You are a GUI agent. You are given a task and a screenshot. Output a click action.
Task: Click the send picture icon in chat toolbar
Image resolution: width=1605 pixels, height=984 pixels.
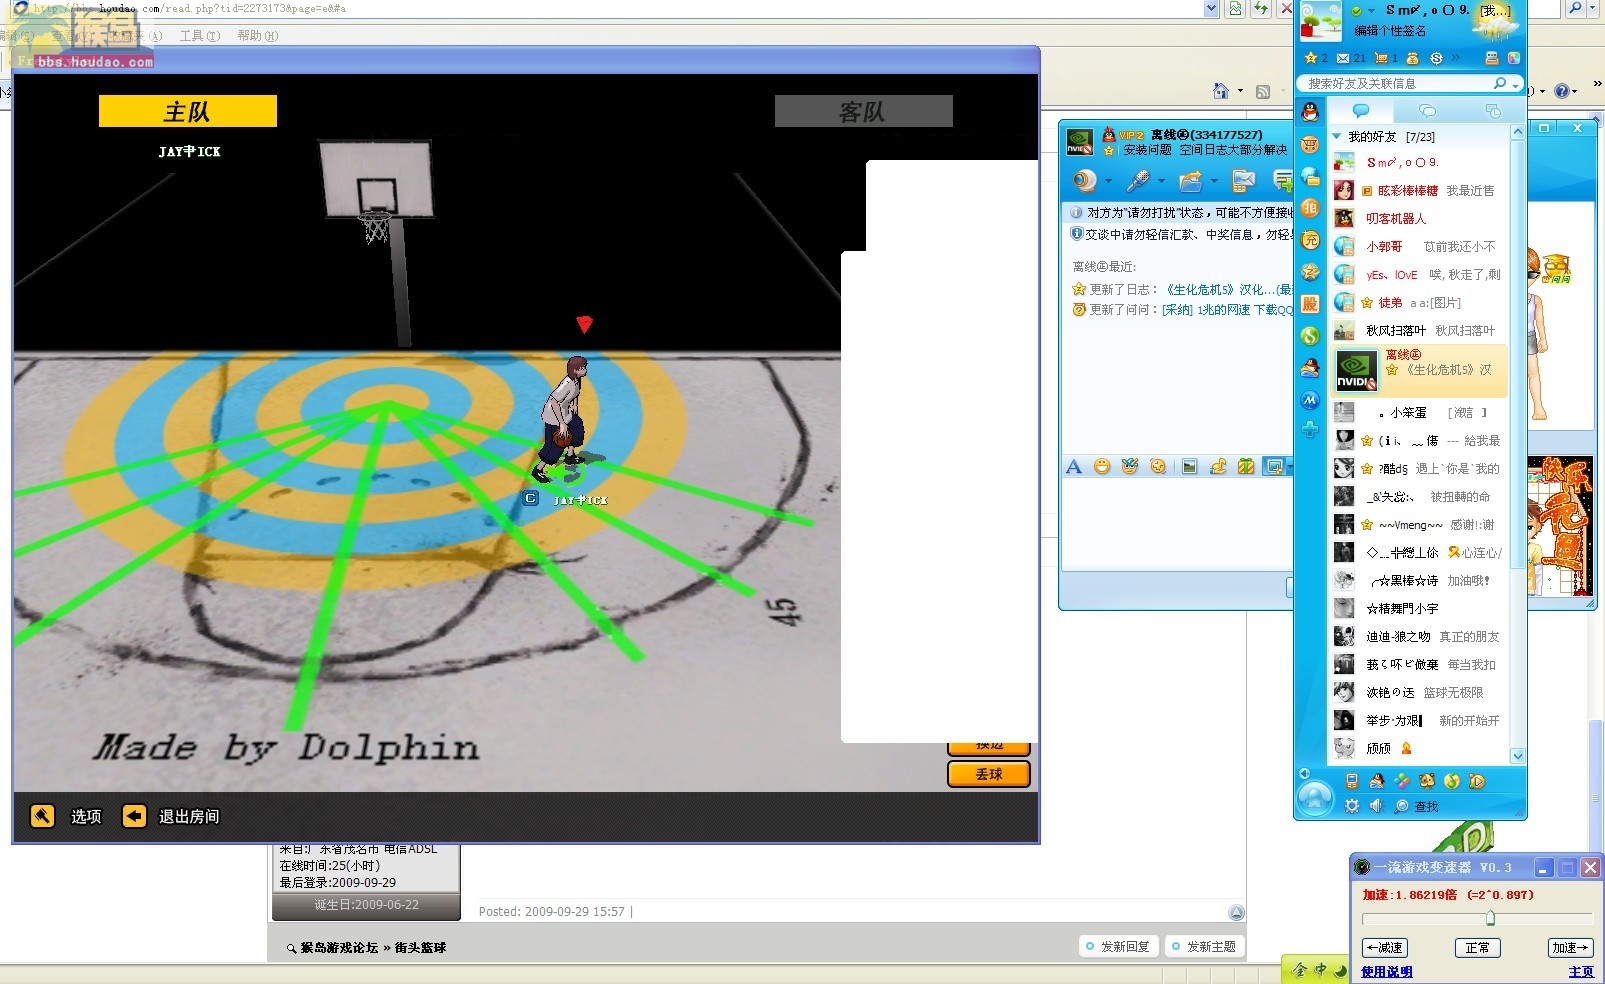1189,467
